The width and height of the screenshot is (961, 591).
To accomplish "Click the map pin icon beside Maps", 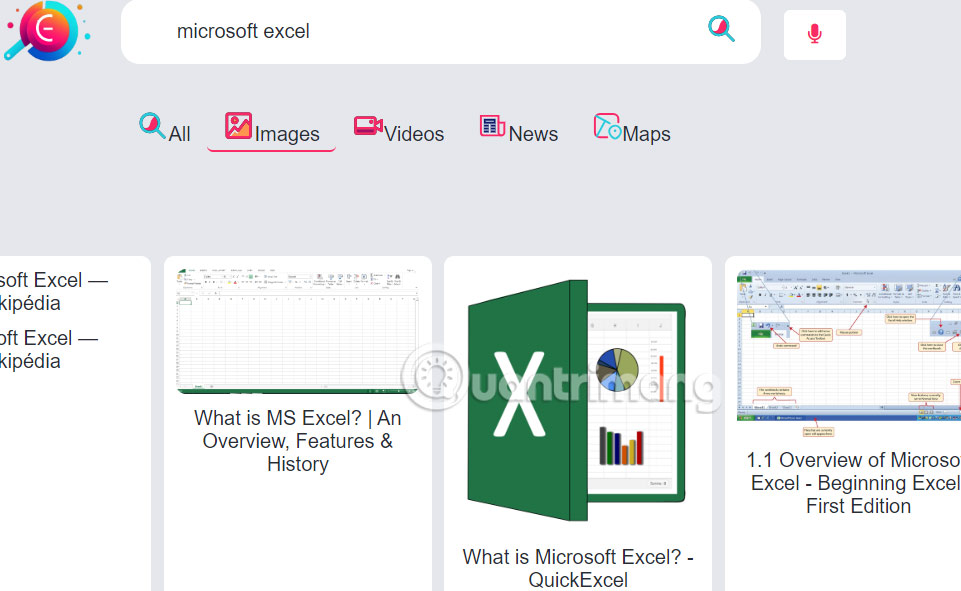I will (607, 126).
